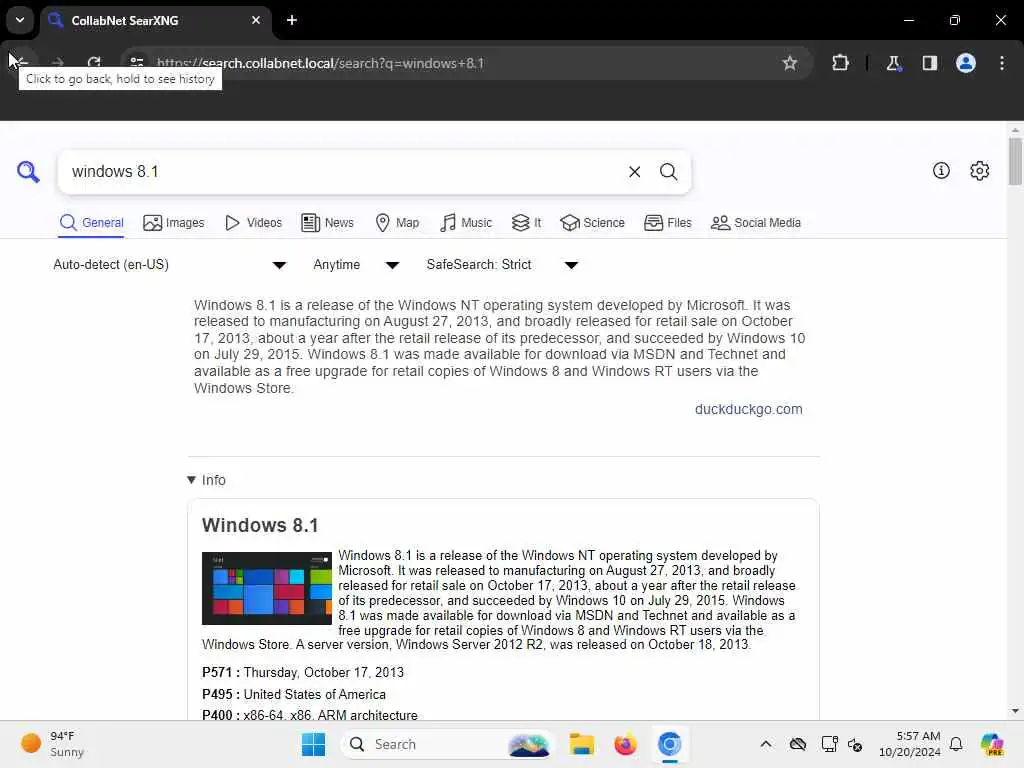Open the duckduckgo.com source link
This screenshot has height=768, width=1024.
[748, 409]
